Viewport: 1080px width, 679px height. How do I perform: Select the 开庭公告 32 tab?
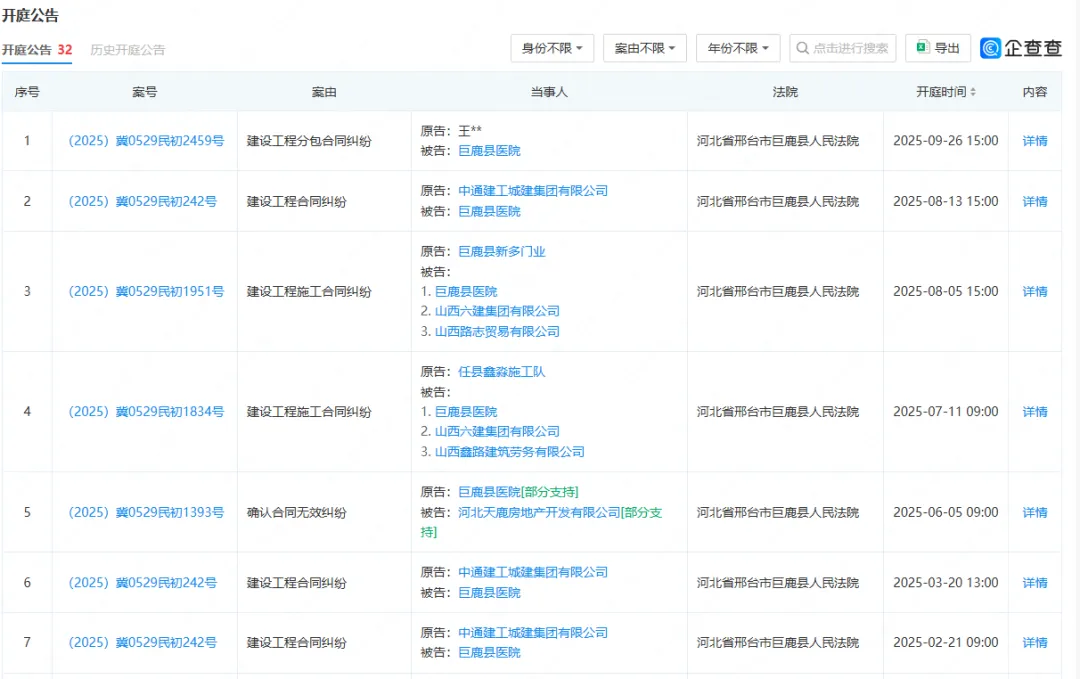coord(37,50)
